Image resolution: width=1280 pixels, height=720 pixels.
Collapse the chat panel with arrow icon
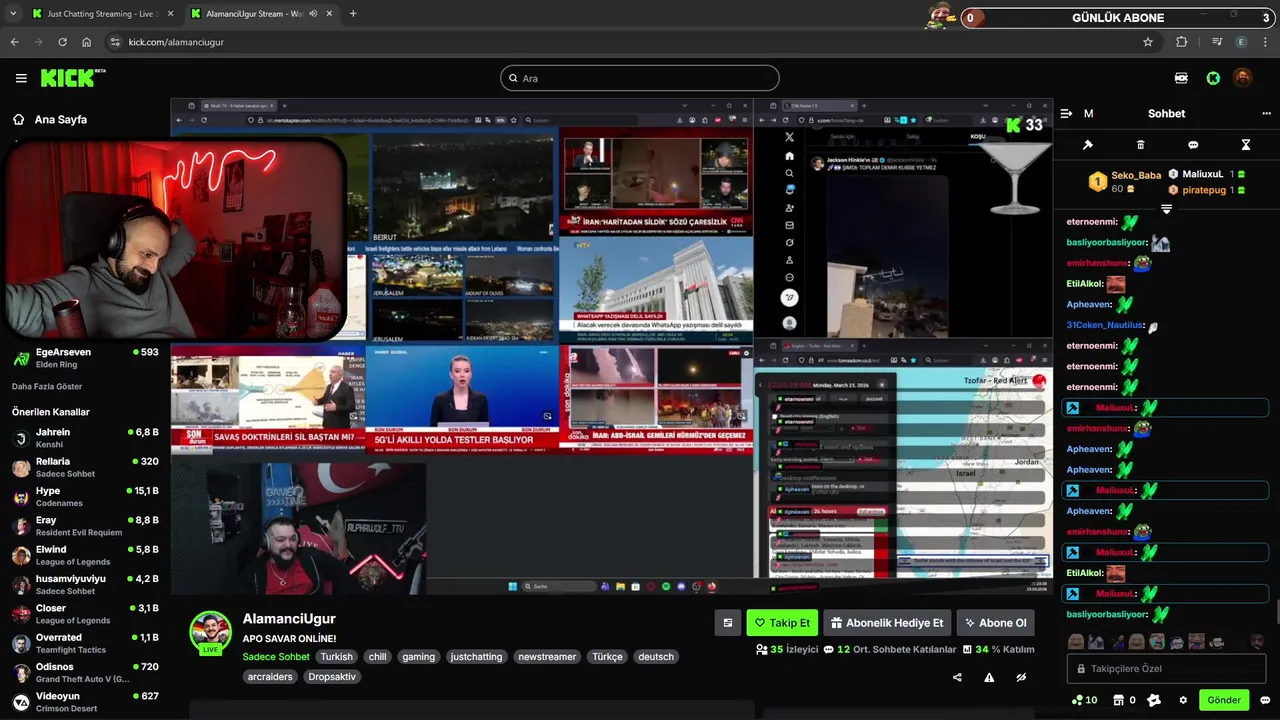(x=1066, y=114)
